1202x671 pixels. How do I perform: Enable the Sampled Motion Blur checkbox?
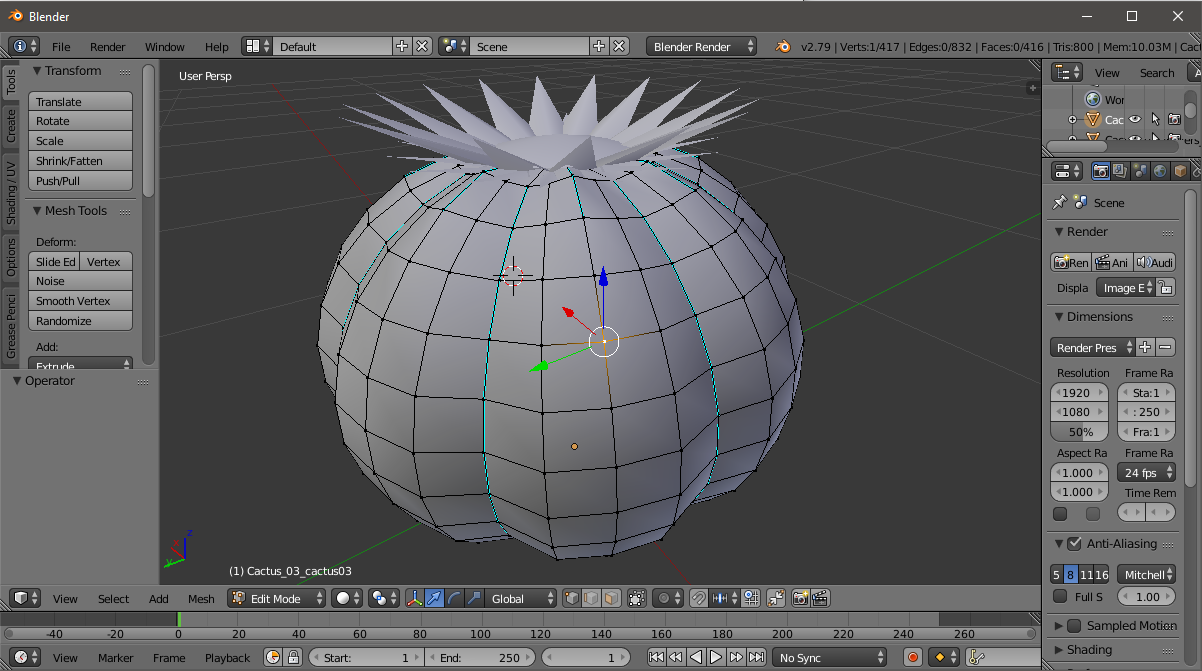[1074, 626]
